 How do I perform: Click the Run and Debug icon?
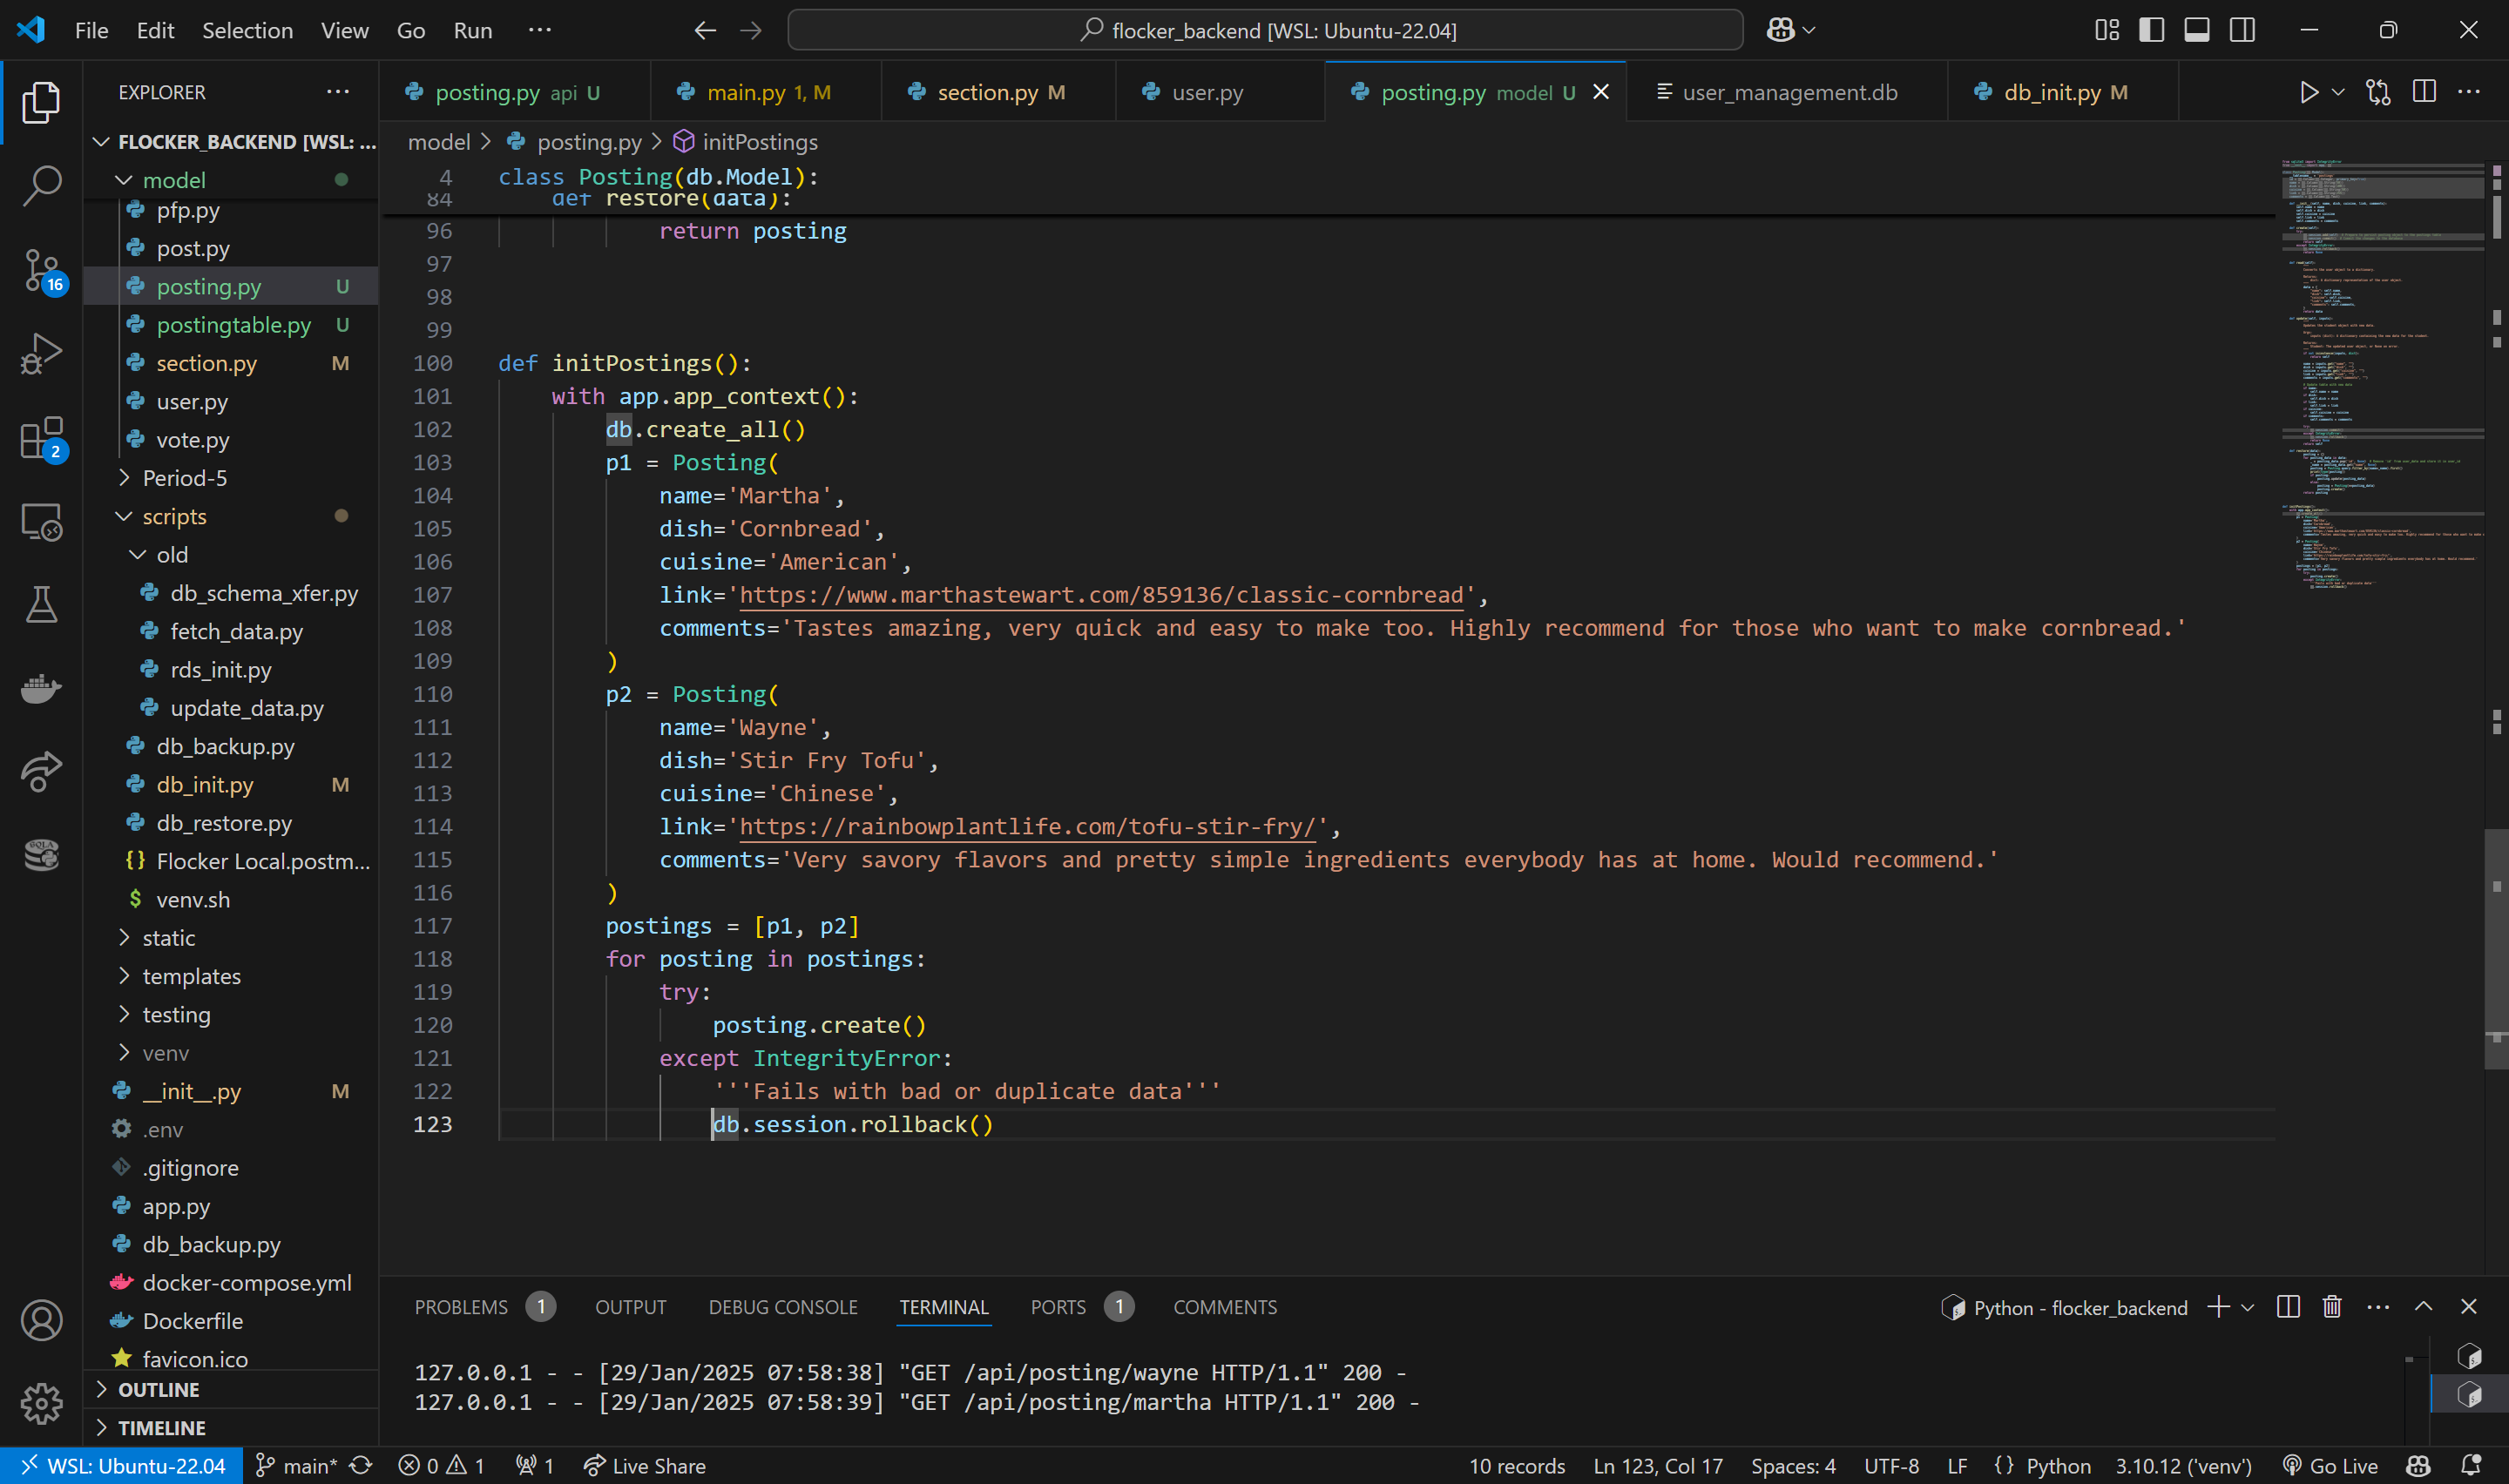[x=43, y=354]
